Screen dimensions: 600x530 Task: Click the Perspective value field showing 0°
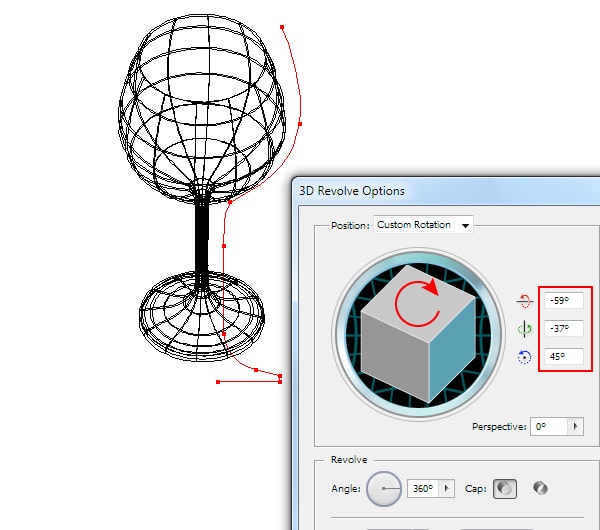(548, 427)
